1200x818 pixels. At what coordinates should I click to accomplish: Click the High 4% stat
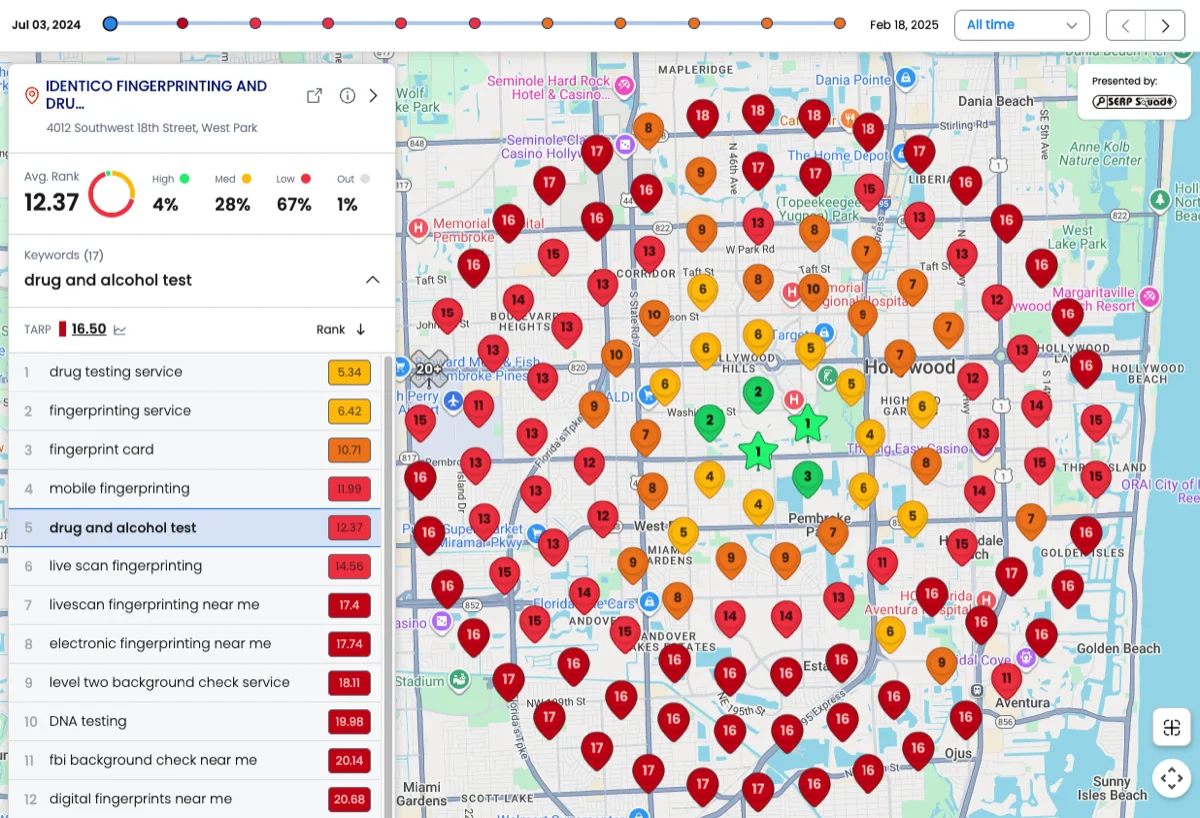(170, 192)
